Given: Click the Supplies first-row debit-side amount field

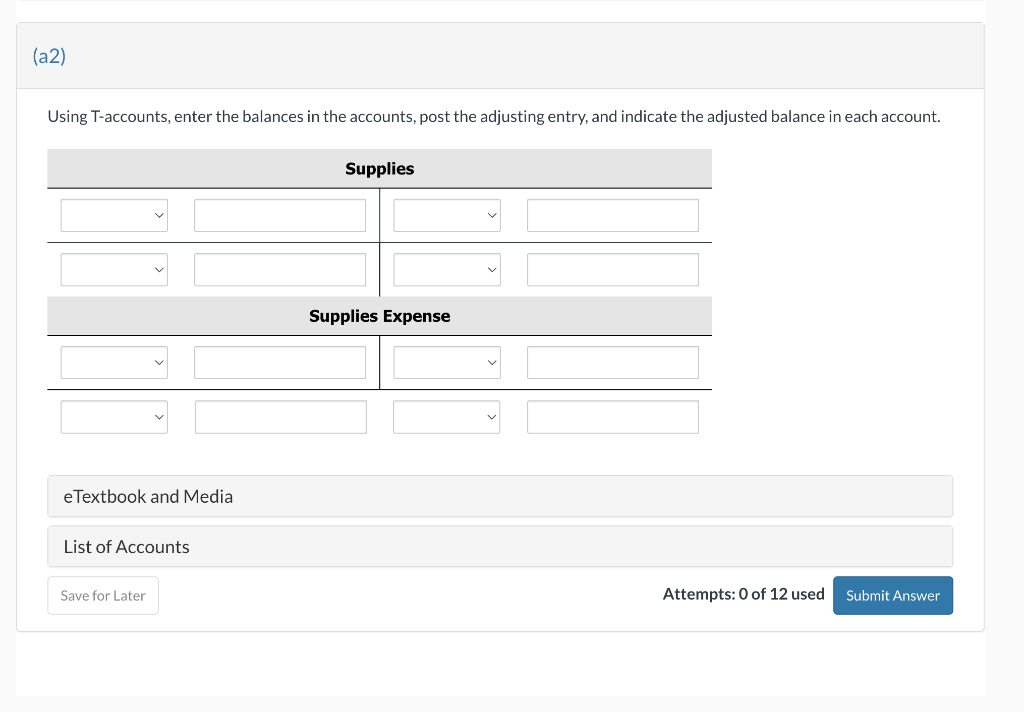Looking at the screenshot, I should click(280, 215).
